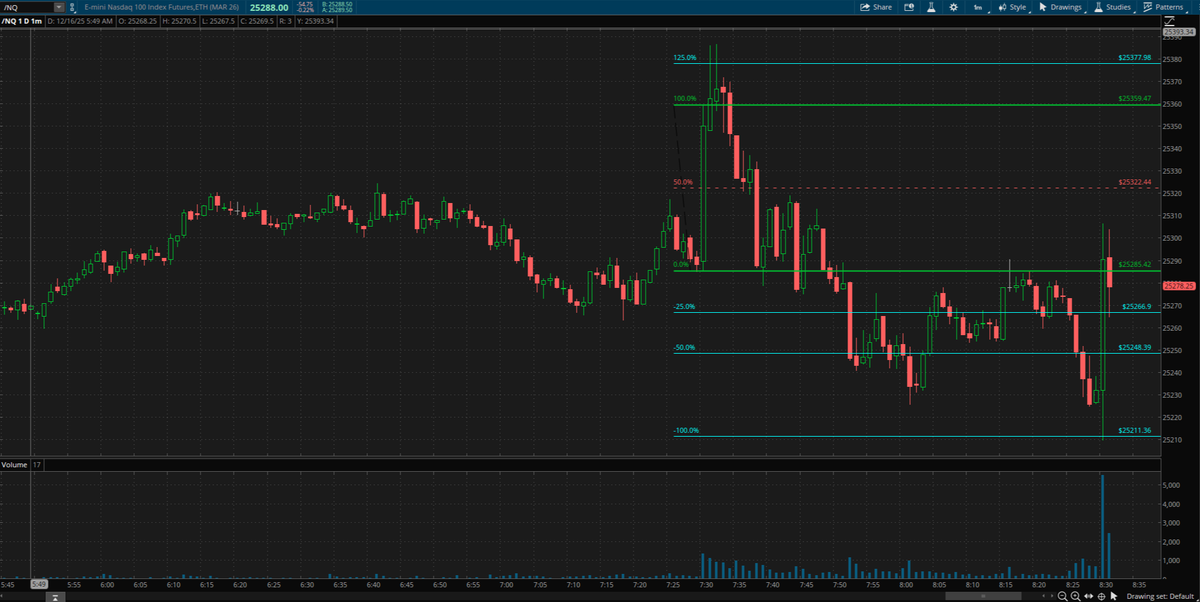Click the -25.0% Fibonacci level label
Screen dimensions: 1200x602
(x=684, y=307)
